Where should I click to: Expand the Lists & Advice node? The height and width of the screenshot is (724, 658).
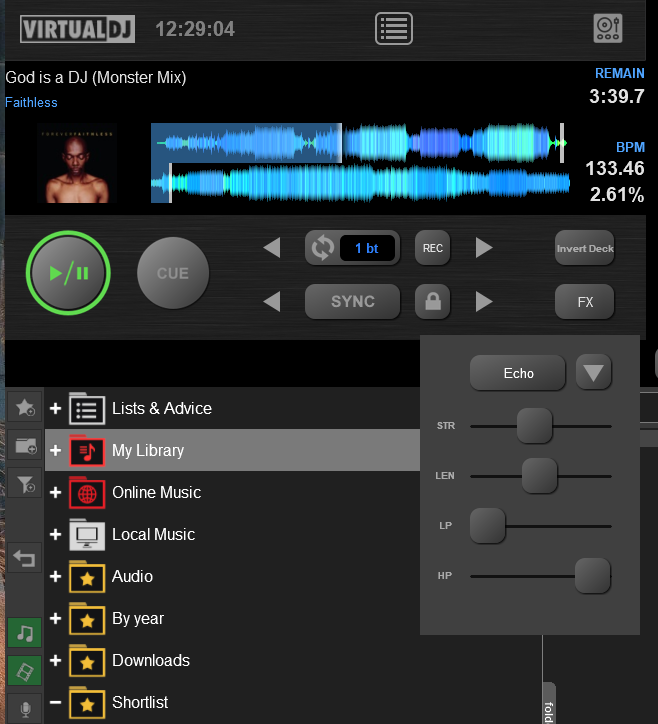click(55, 408)
